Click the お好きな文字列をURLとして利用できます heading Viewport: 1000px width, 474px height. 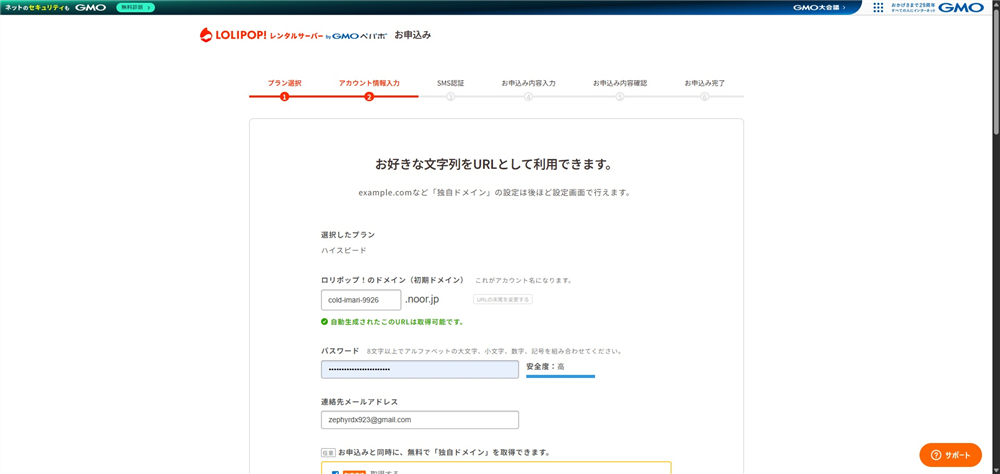pyautogui.click(x=496, y=165)
